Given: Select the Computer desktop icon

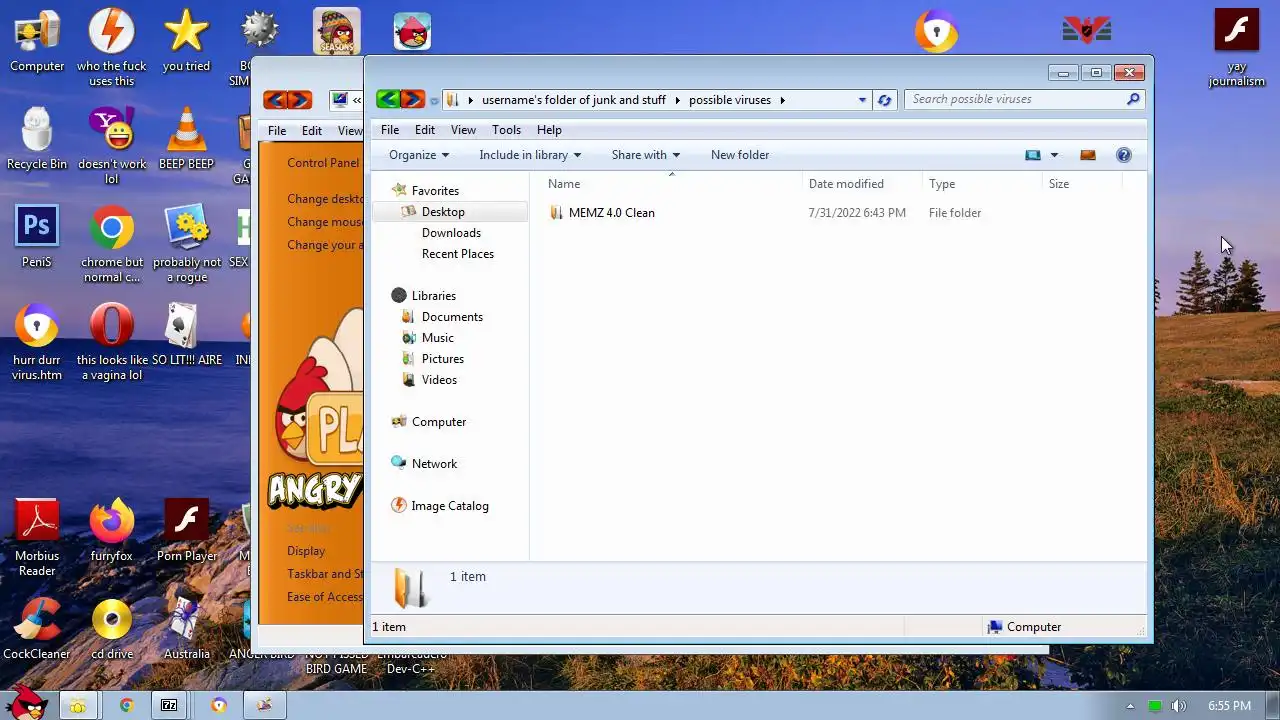Looking at the screenshot, I should (37, 42).
